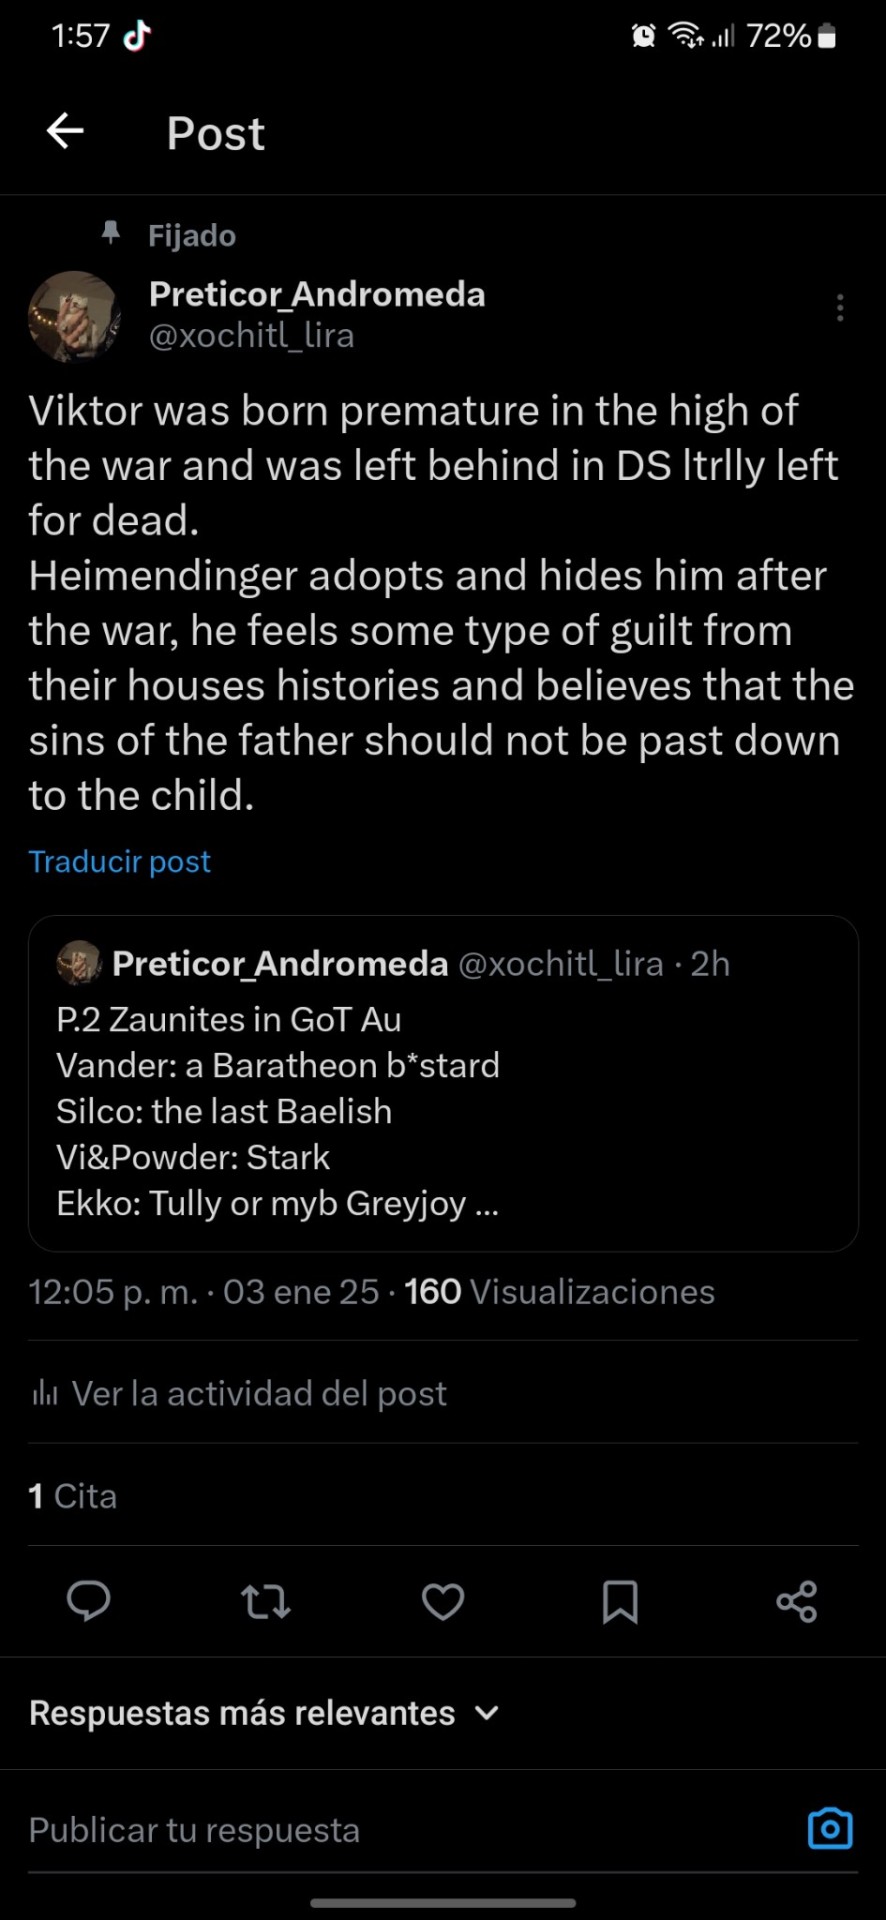The height and width of the screenshot is (1920, 886).
Task: Share the post via share icon
Action: pyautogui.click(x=797, y=1601)
